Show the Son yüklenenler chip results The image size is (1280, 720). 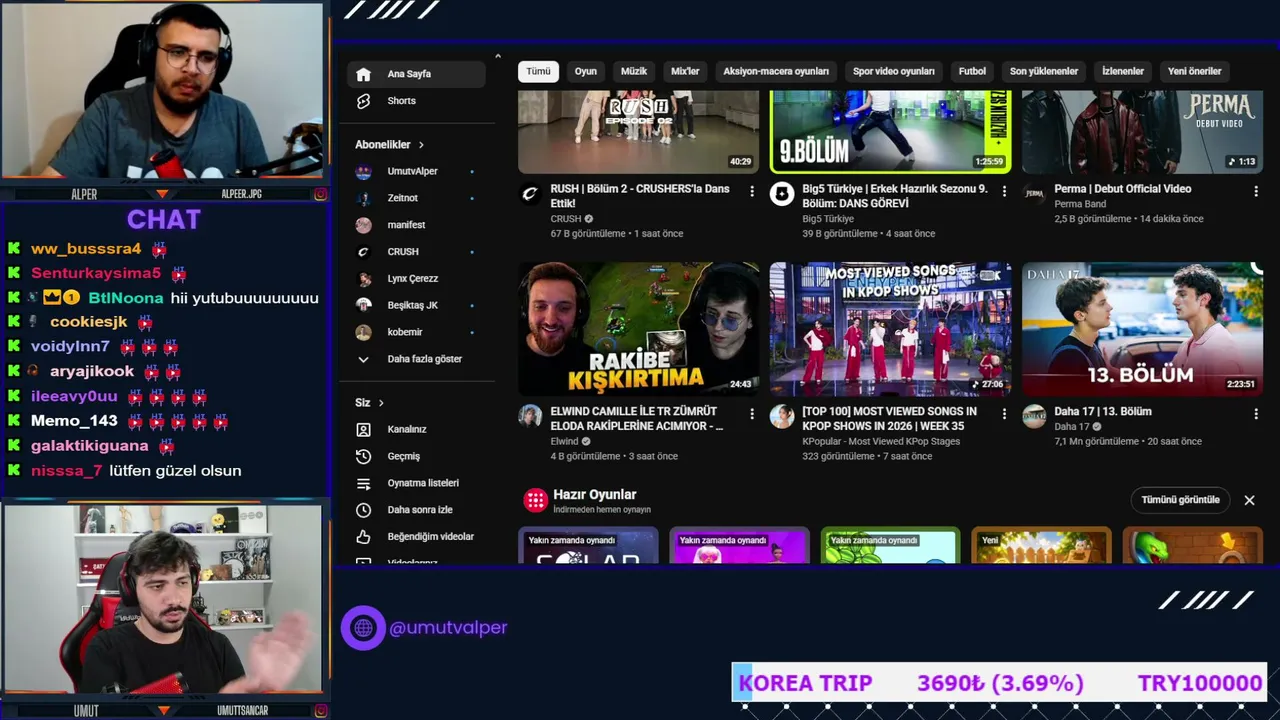coord(1044,71)
